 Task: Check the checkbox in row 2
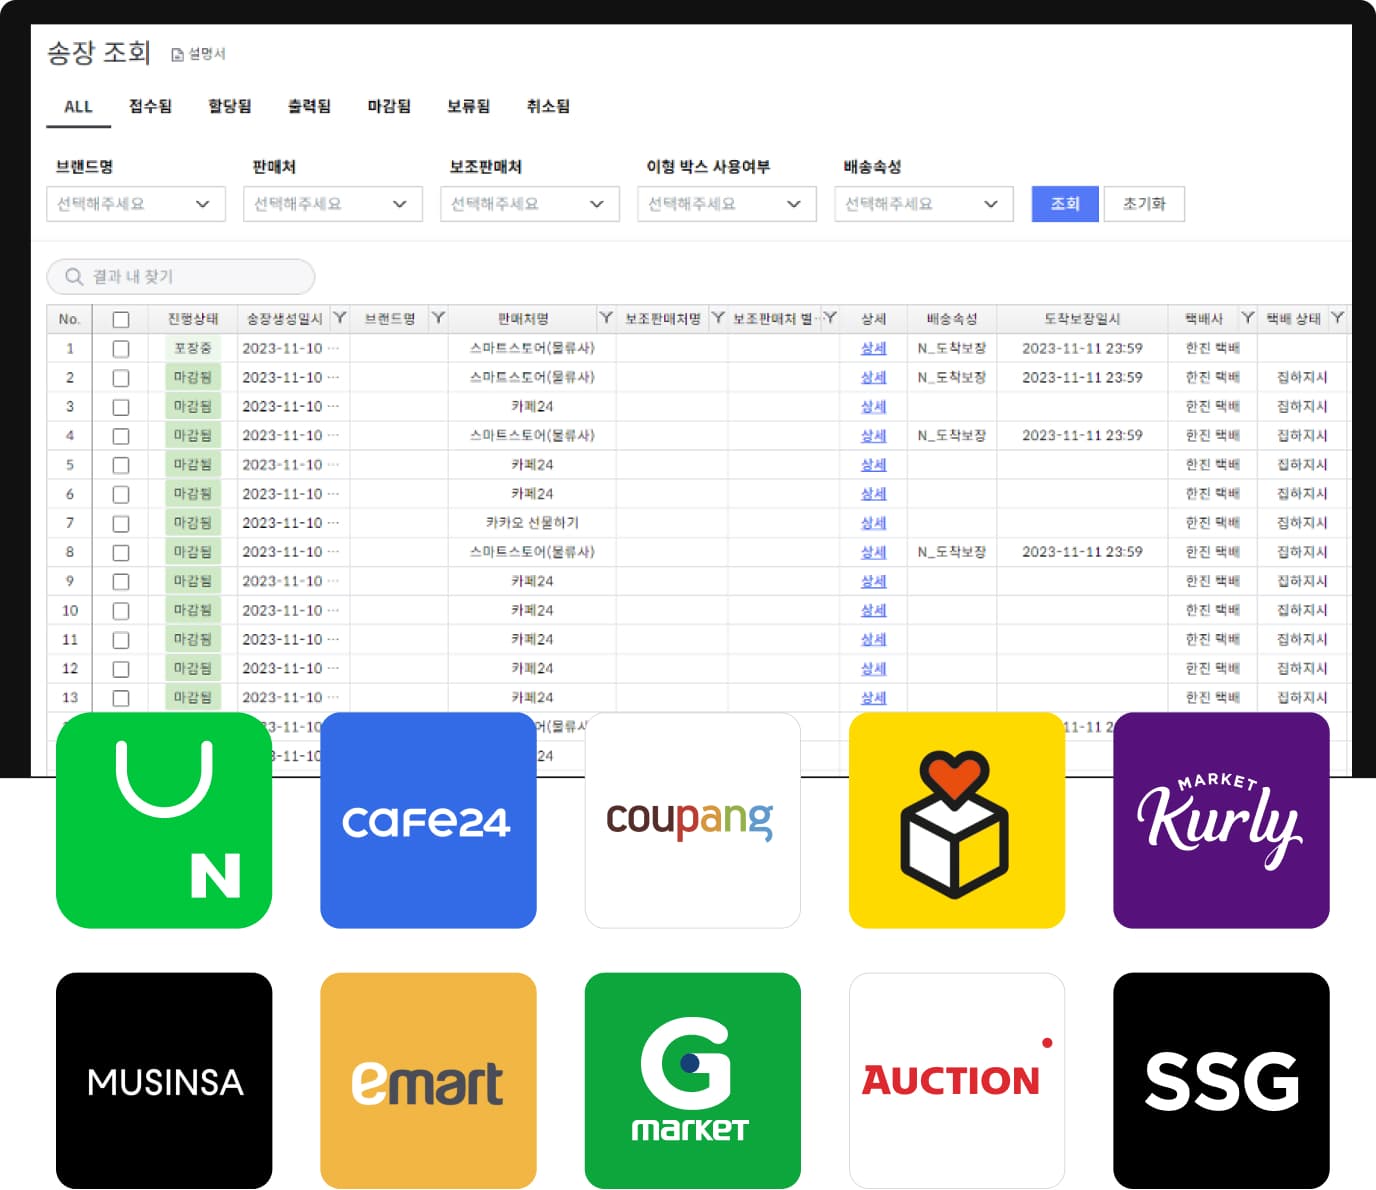121,378
